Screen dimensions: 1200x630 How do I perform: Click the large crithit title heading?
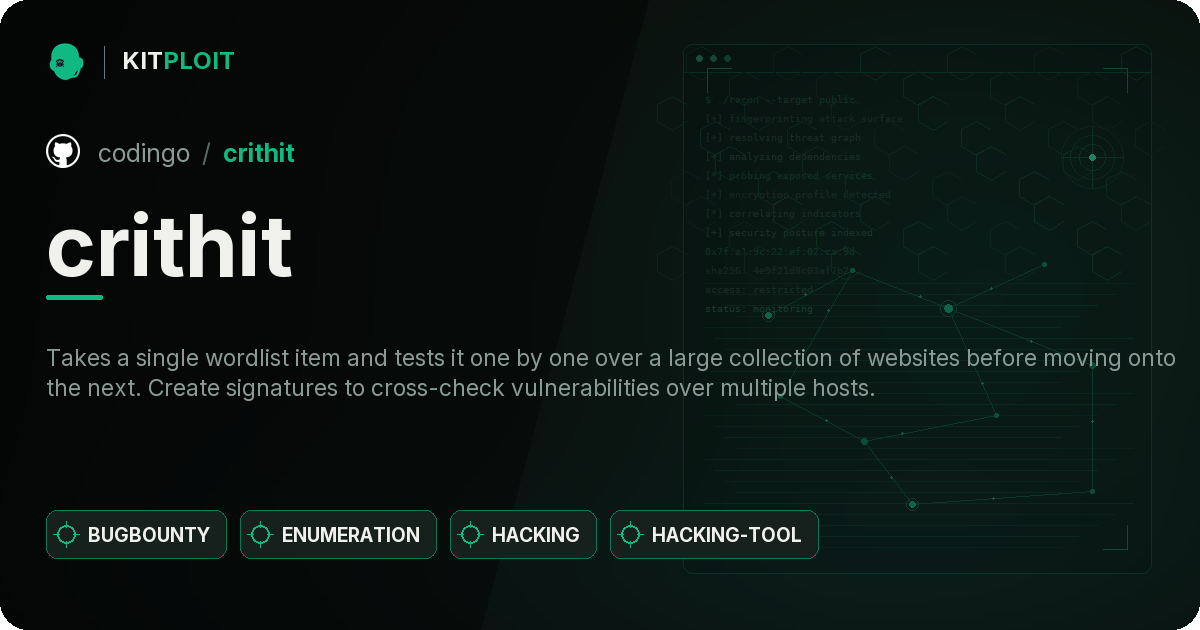click(169, 247)
